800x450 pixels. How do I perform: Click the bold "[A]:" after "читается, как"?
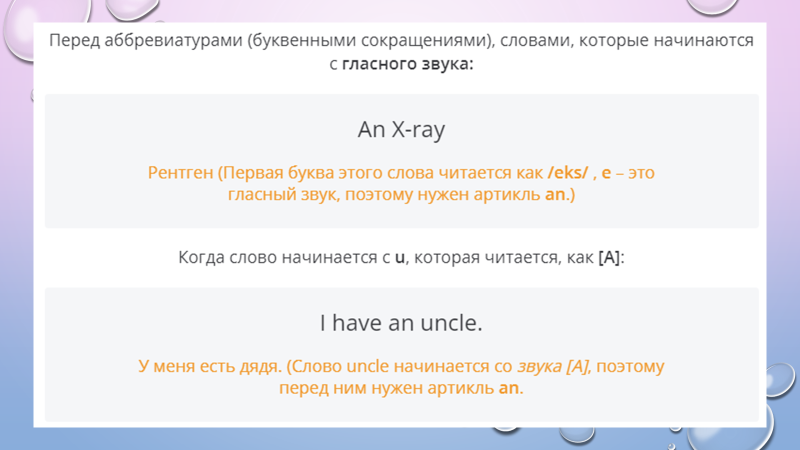pos(611,257)
